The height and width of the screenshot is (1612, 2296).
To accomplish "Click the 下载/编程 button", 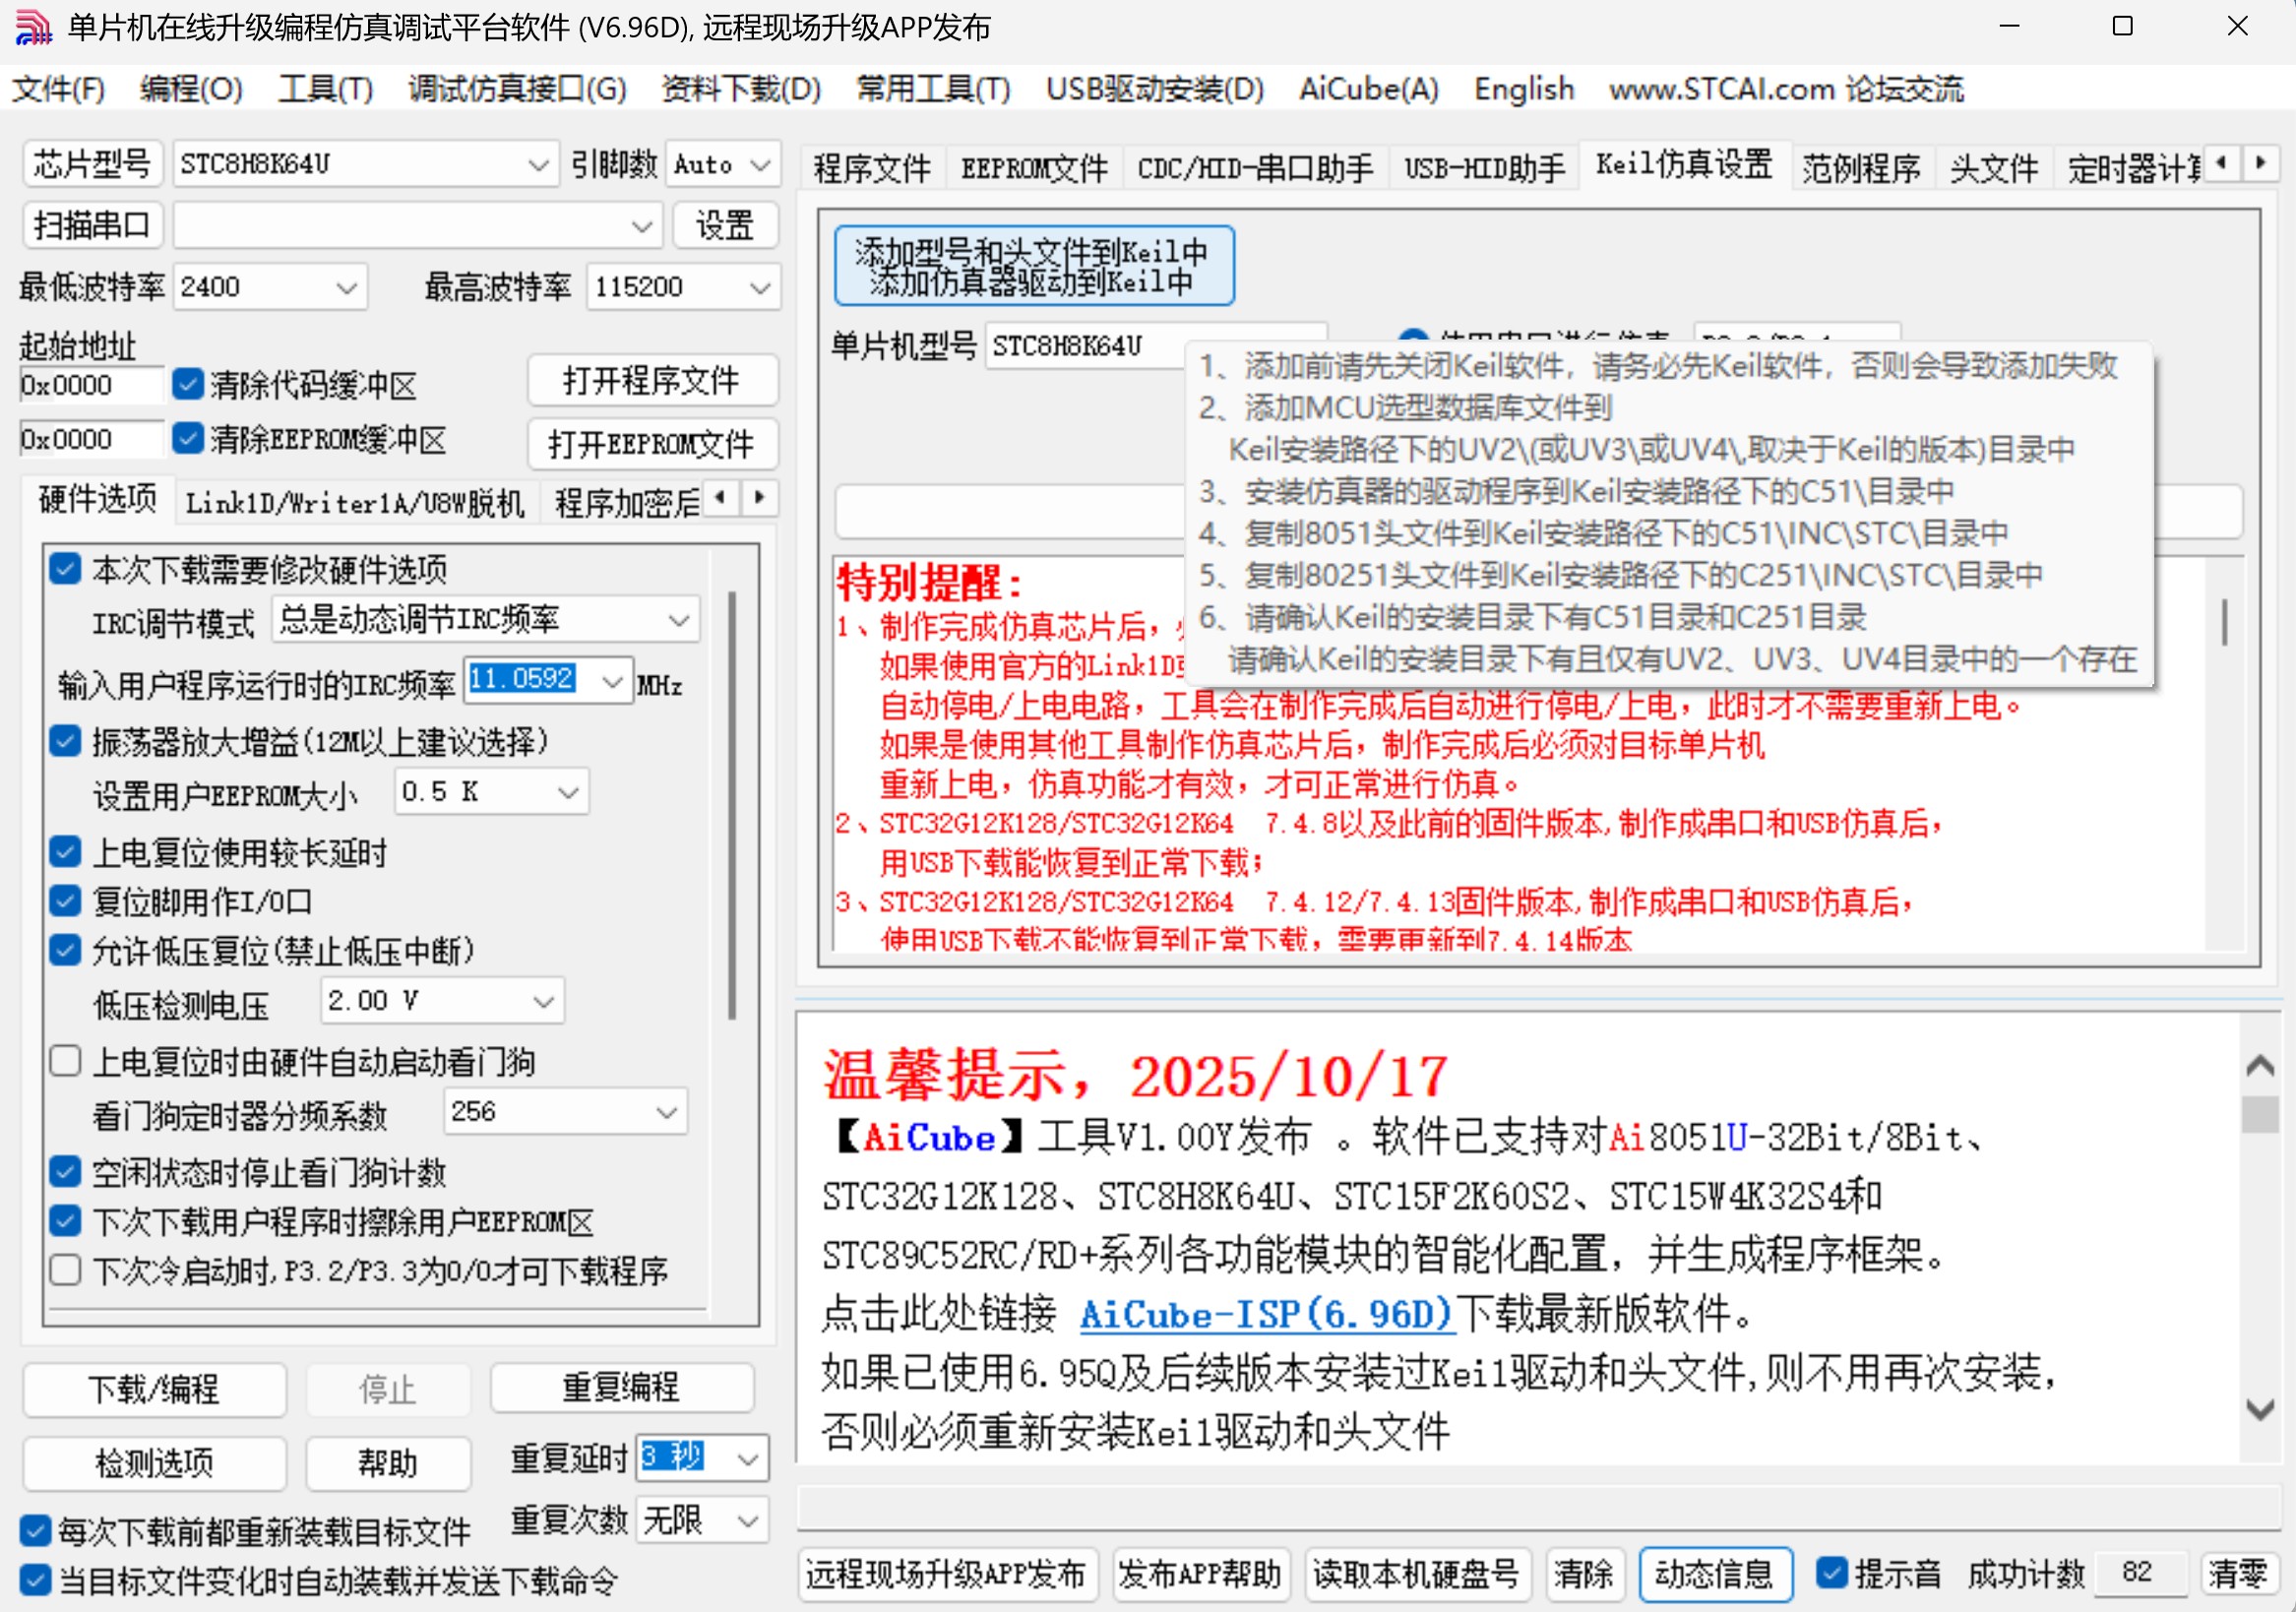I will [154, 1389].
